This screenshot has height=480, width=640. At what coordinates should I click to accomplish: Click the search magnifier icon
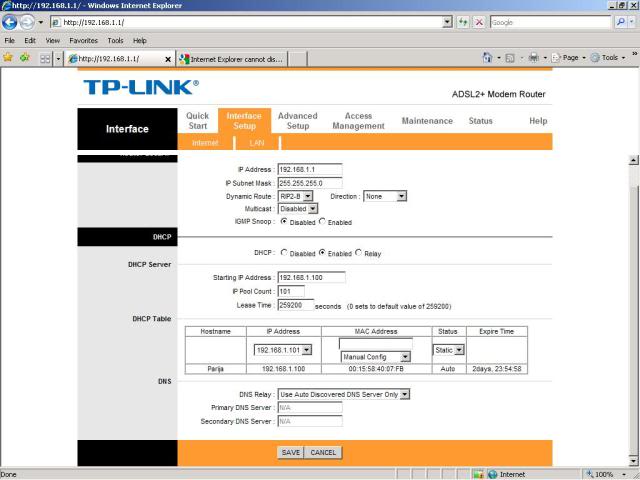[x=620, y=22]
